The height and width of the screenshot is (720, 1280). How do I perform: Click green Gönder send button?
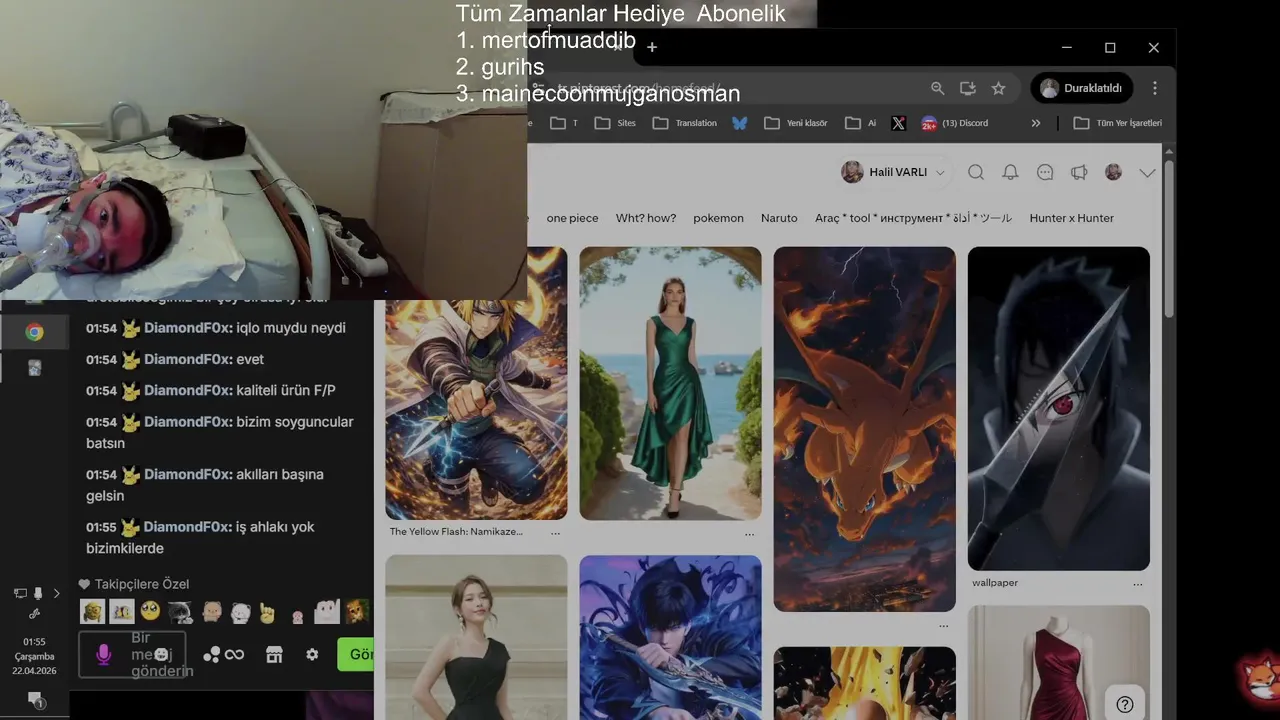356,654
